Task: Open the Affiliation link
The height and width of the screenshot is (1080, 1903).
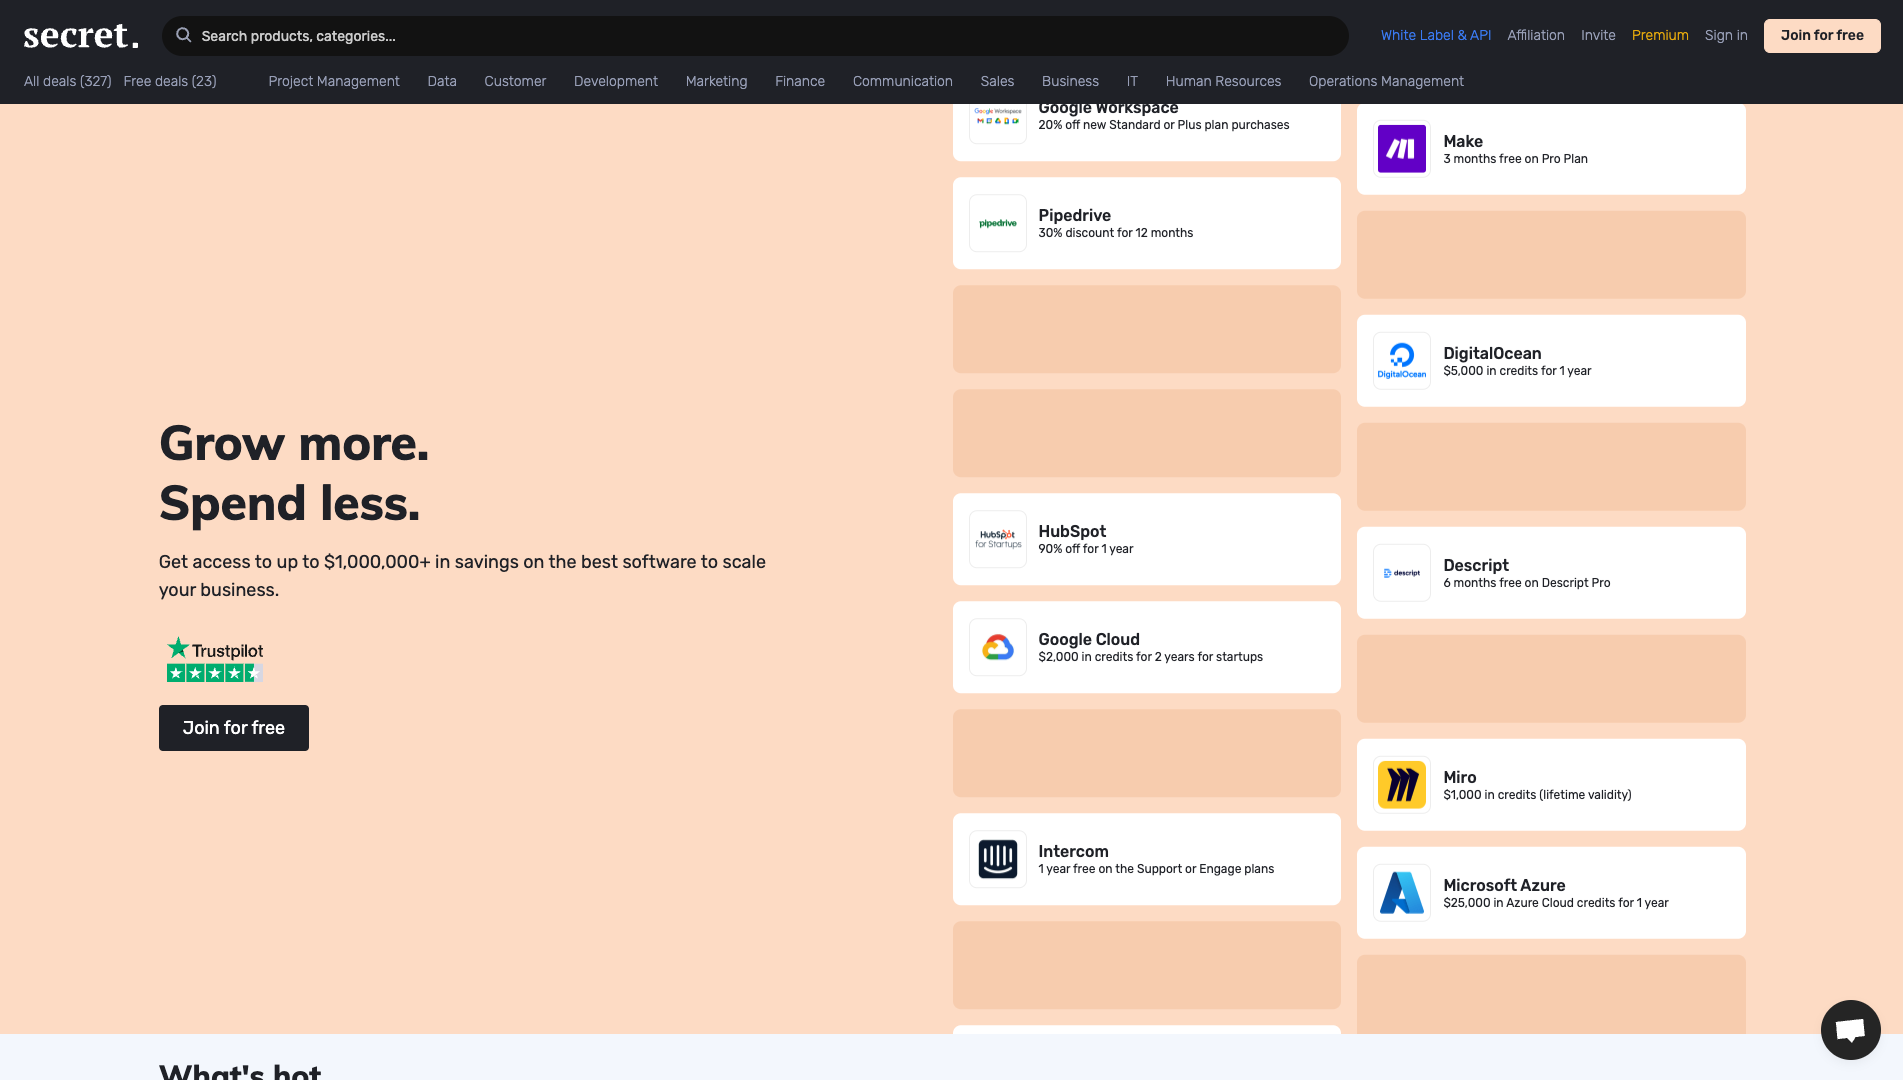Action: coord(1535,35)
